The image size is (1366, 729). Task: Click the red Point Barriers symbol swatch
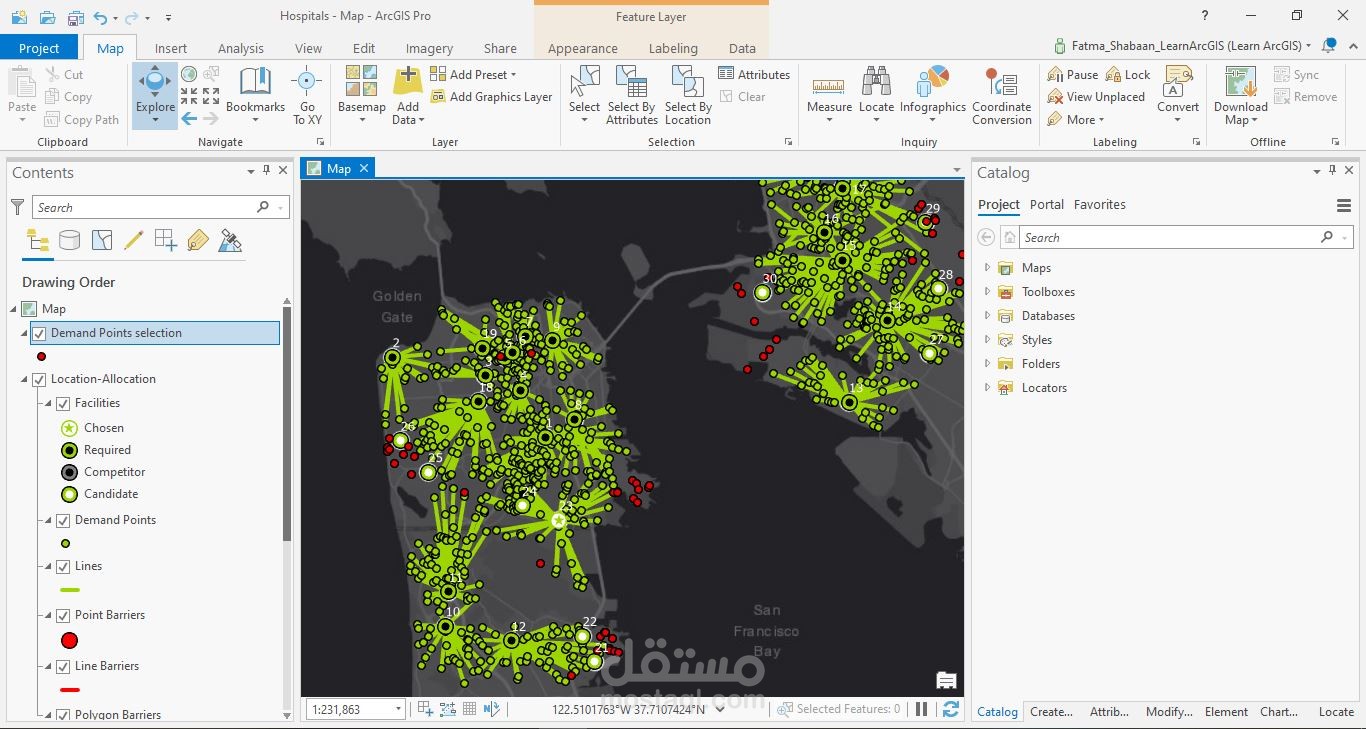[x=69, y=640]
